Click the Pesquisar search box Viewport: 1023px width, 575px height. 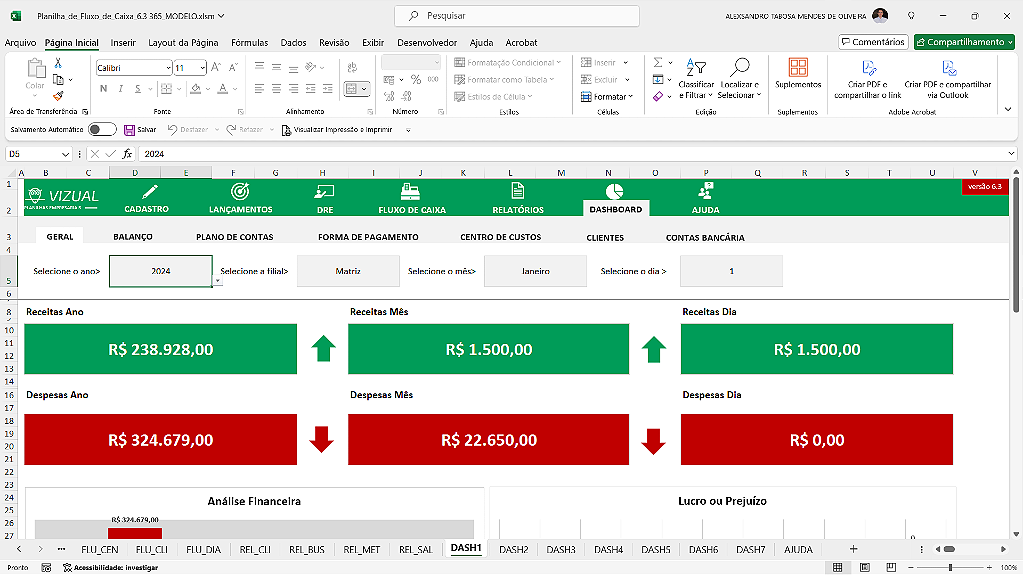click(x=517, y=16)
